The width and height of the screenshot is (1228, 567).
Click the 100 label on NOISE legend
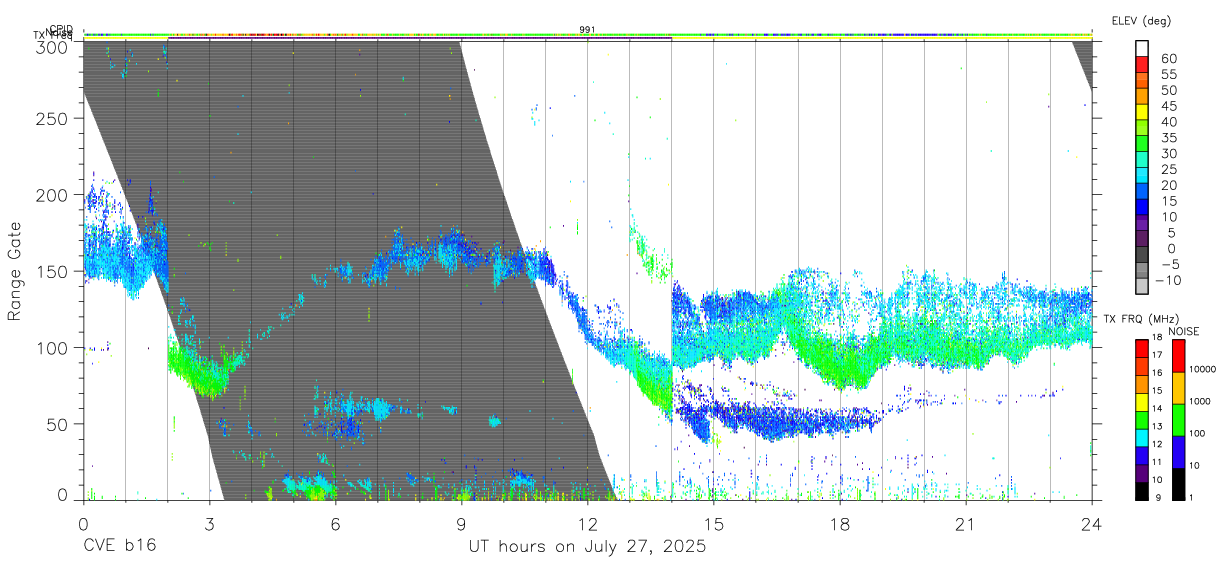pyautogui.click(x=1199, y=434)
